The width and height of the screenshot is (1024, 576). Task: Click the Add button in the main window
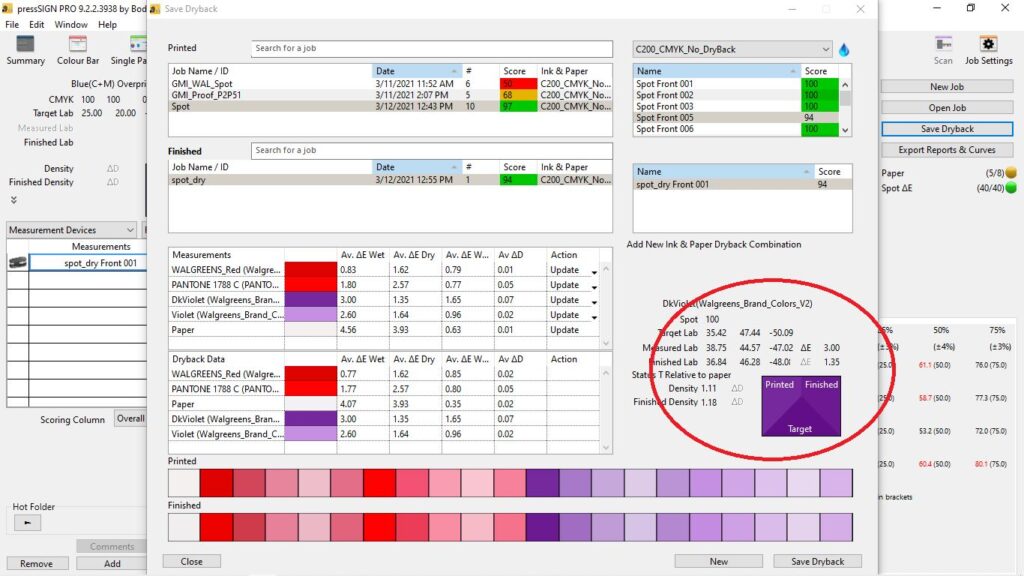pyautogui.click(x=112, y=563)
